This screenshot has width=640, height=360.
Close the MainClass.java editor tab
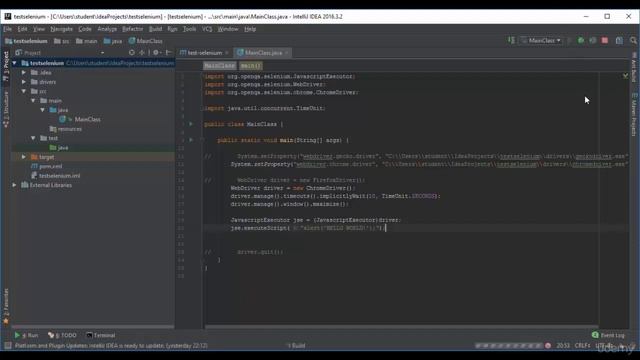click(287, 53)
